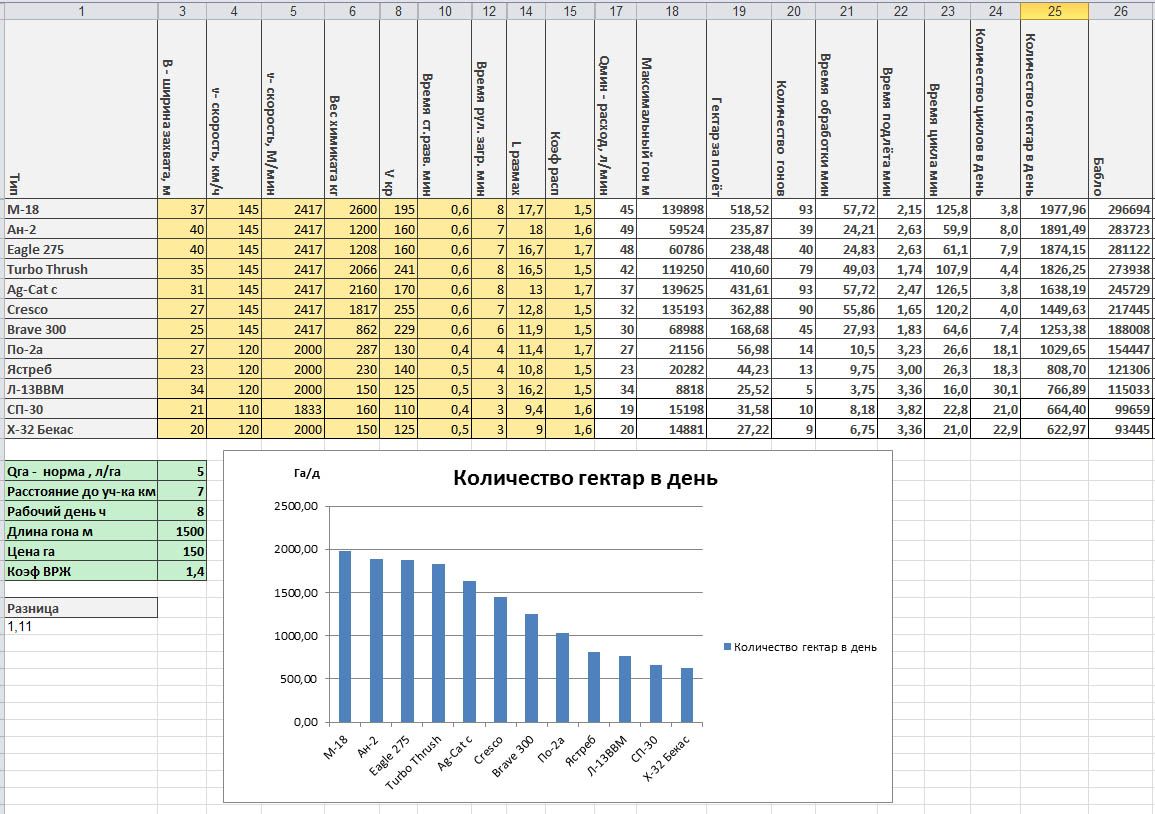Select the Коэф ВРЖ value 1,4

[182, 571]
